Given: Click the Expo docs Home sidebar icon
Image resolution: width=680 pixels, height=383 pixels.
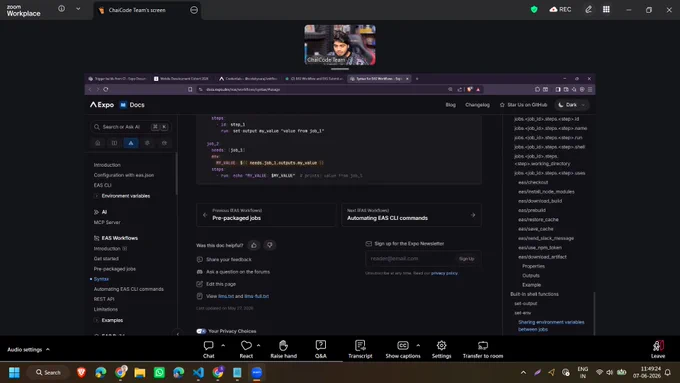Looking at the screenshot, I should coord(98,143).
